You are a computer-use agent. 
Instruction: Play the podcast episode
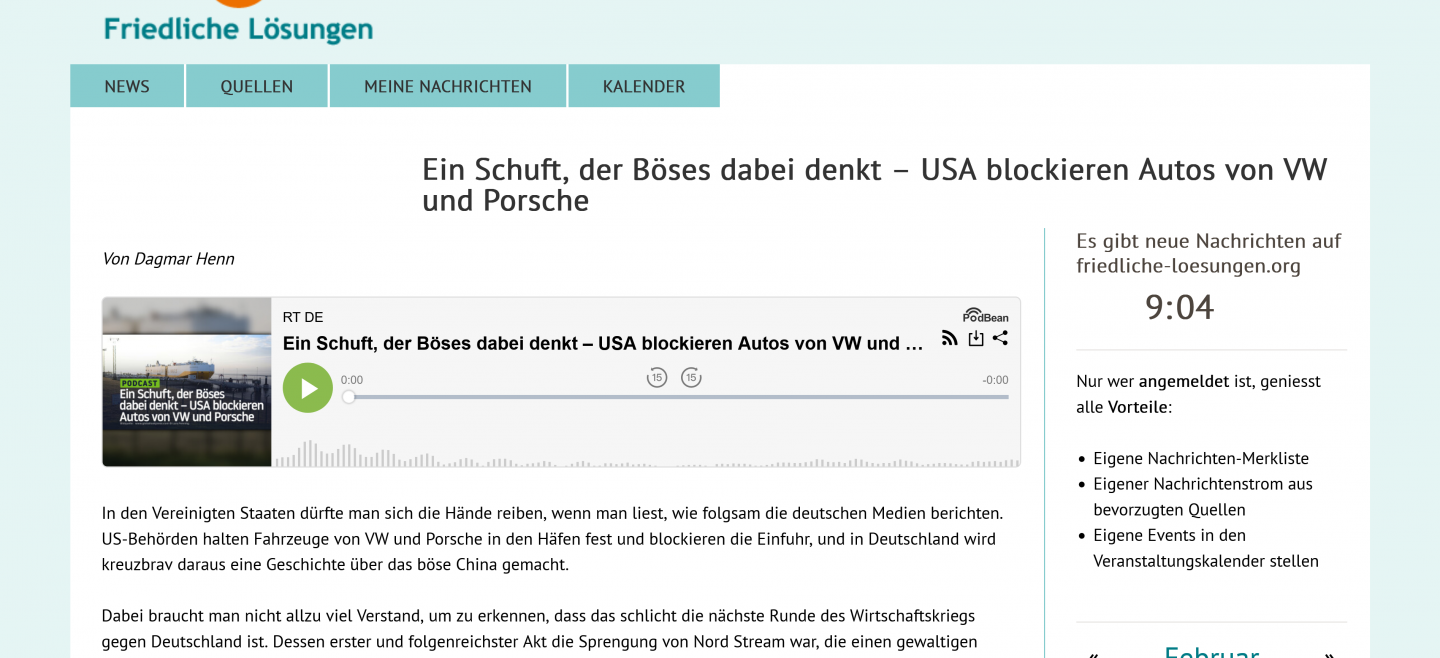307,388
